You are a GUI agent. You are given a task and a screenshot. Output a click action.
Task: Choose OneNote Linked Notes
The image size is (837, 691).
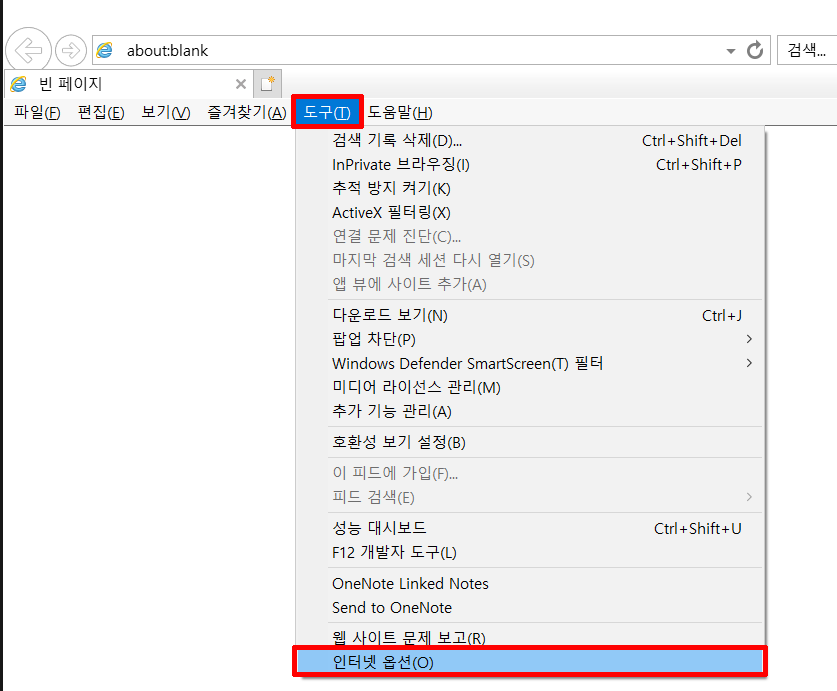[531, 584]
